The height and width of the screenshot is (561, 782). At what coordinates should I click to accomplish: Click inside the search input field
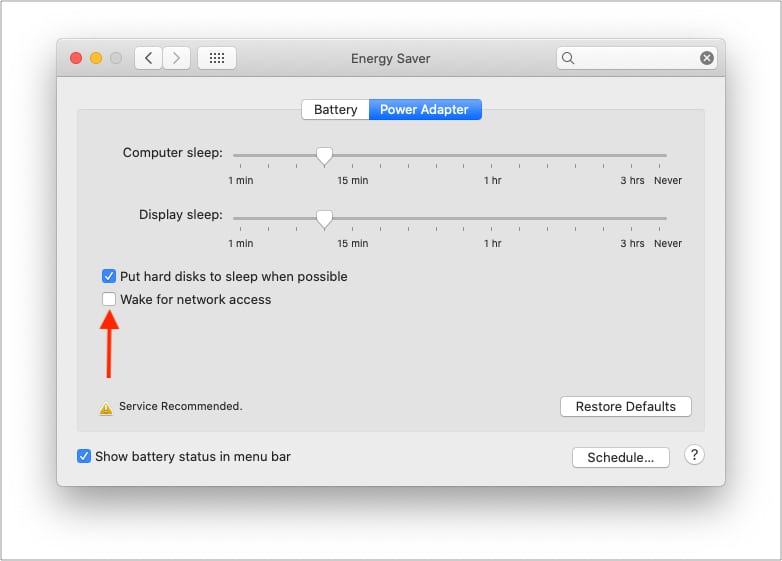point(635,58)
